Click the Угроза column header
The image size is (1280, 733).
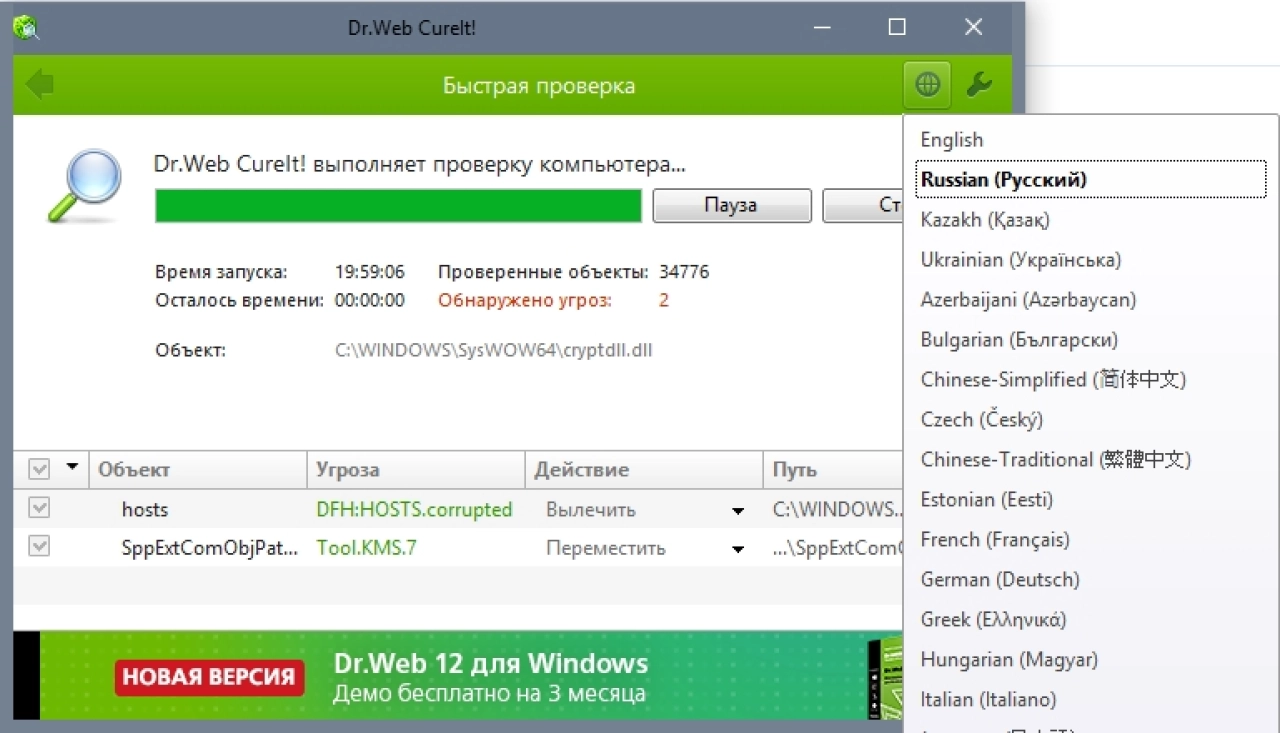(415, 469)
